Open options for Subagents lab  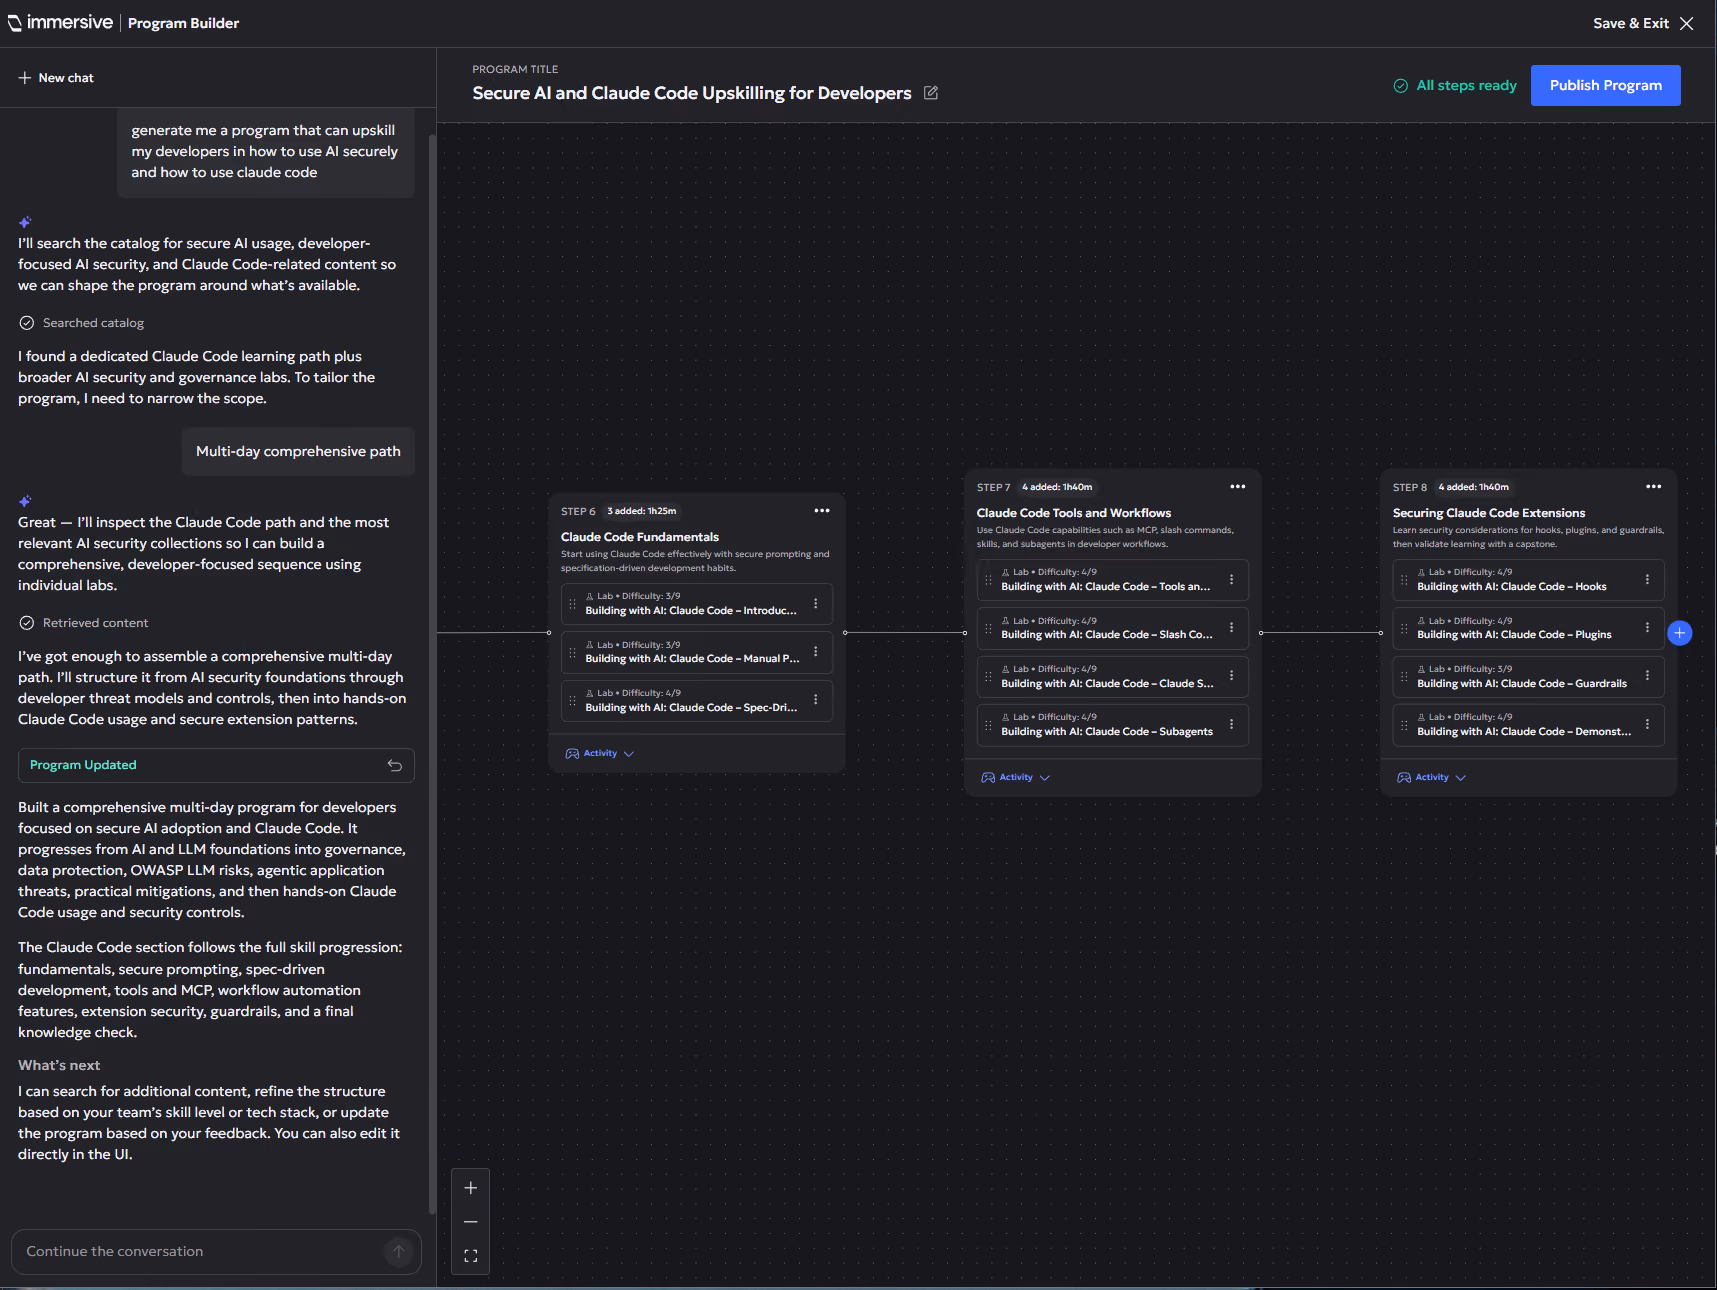1232,725
